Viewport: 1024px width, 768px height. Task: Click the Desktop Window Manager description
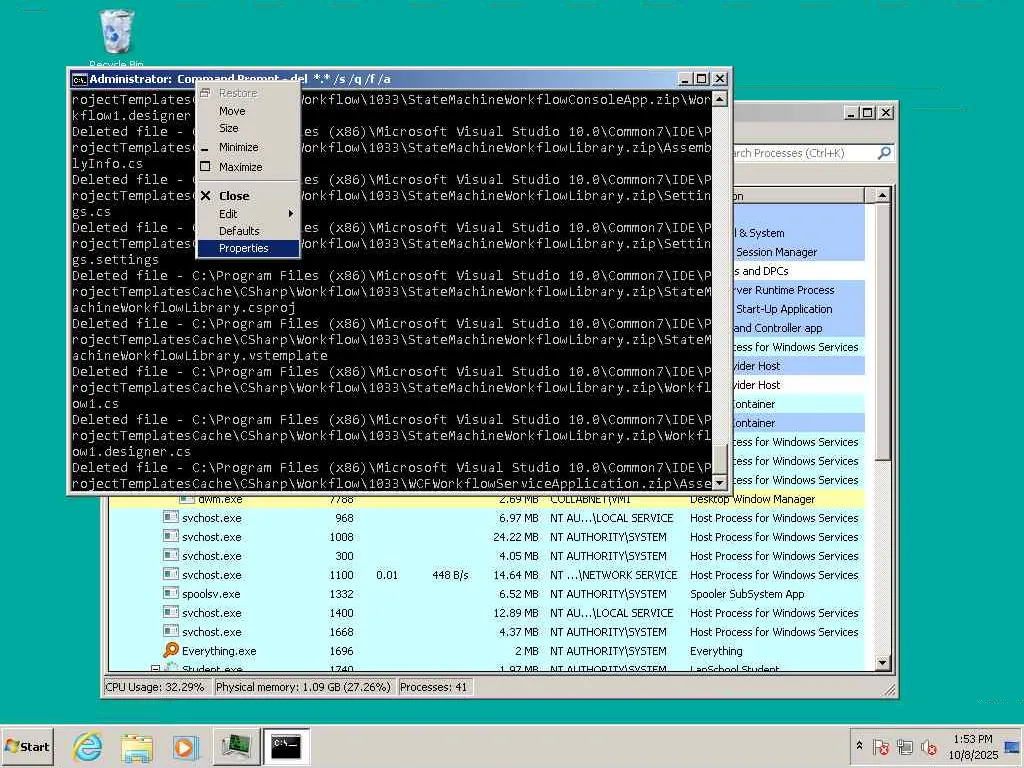coord(752,499)
